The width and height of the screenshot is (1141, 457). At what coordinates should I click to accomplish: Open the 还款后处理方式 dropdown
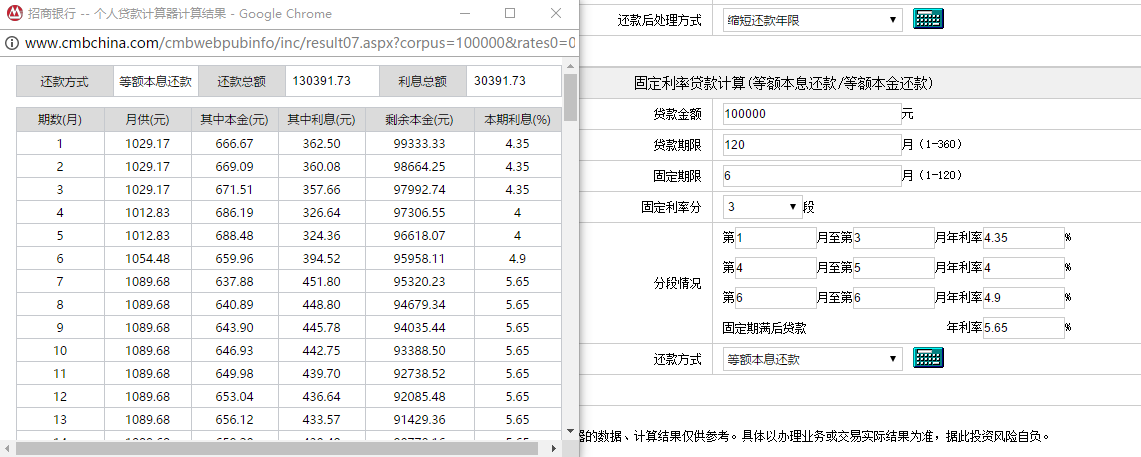(x=813, y=20)
